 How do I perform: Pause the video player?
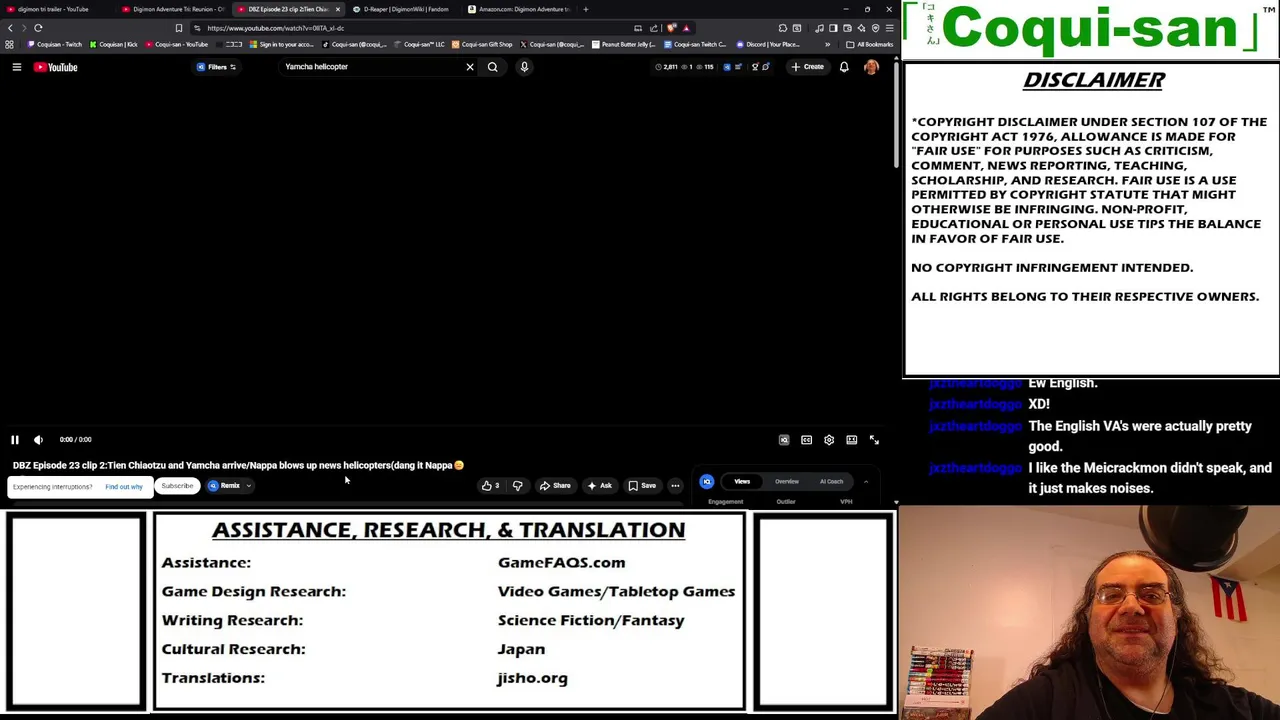tap(15, 440)
